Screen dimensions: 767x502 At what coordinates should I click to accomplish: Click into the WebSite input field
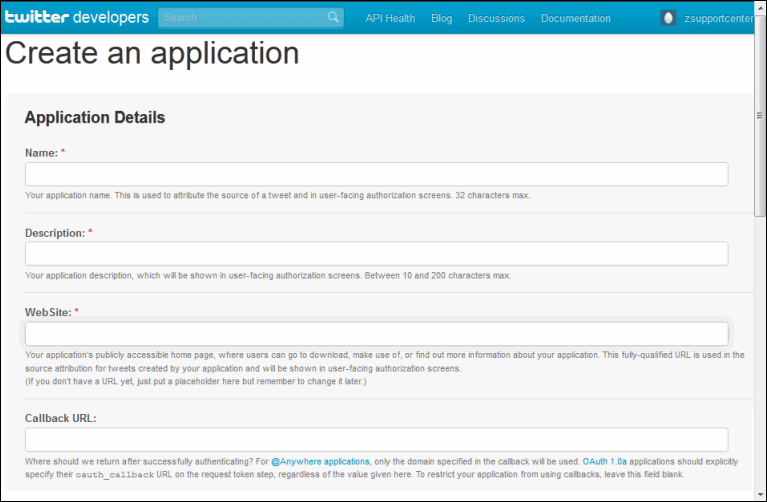pos(377,334)
